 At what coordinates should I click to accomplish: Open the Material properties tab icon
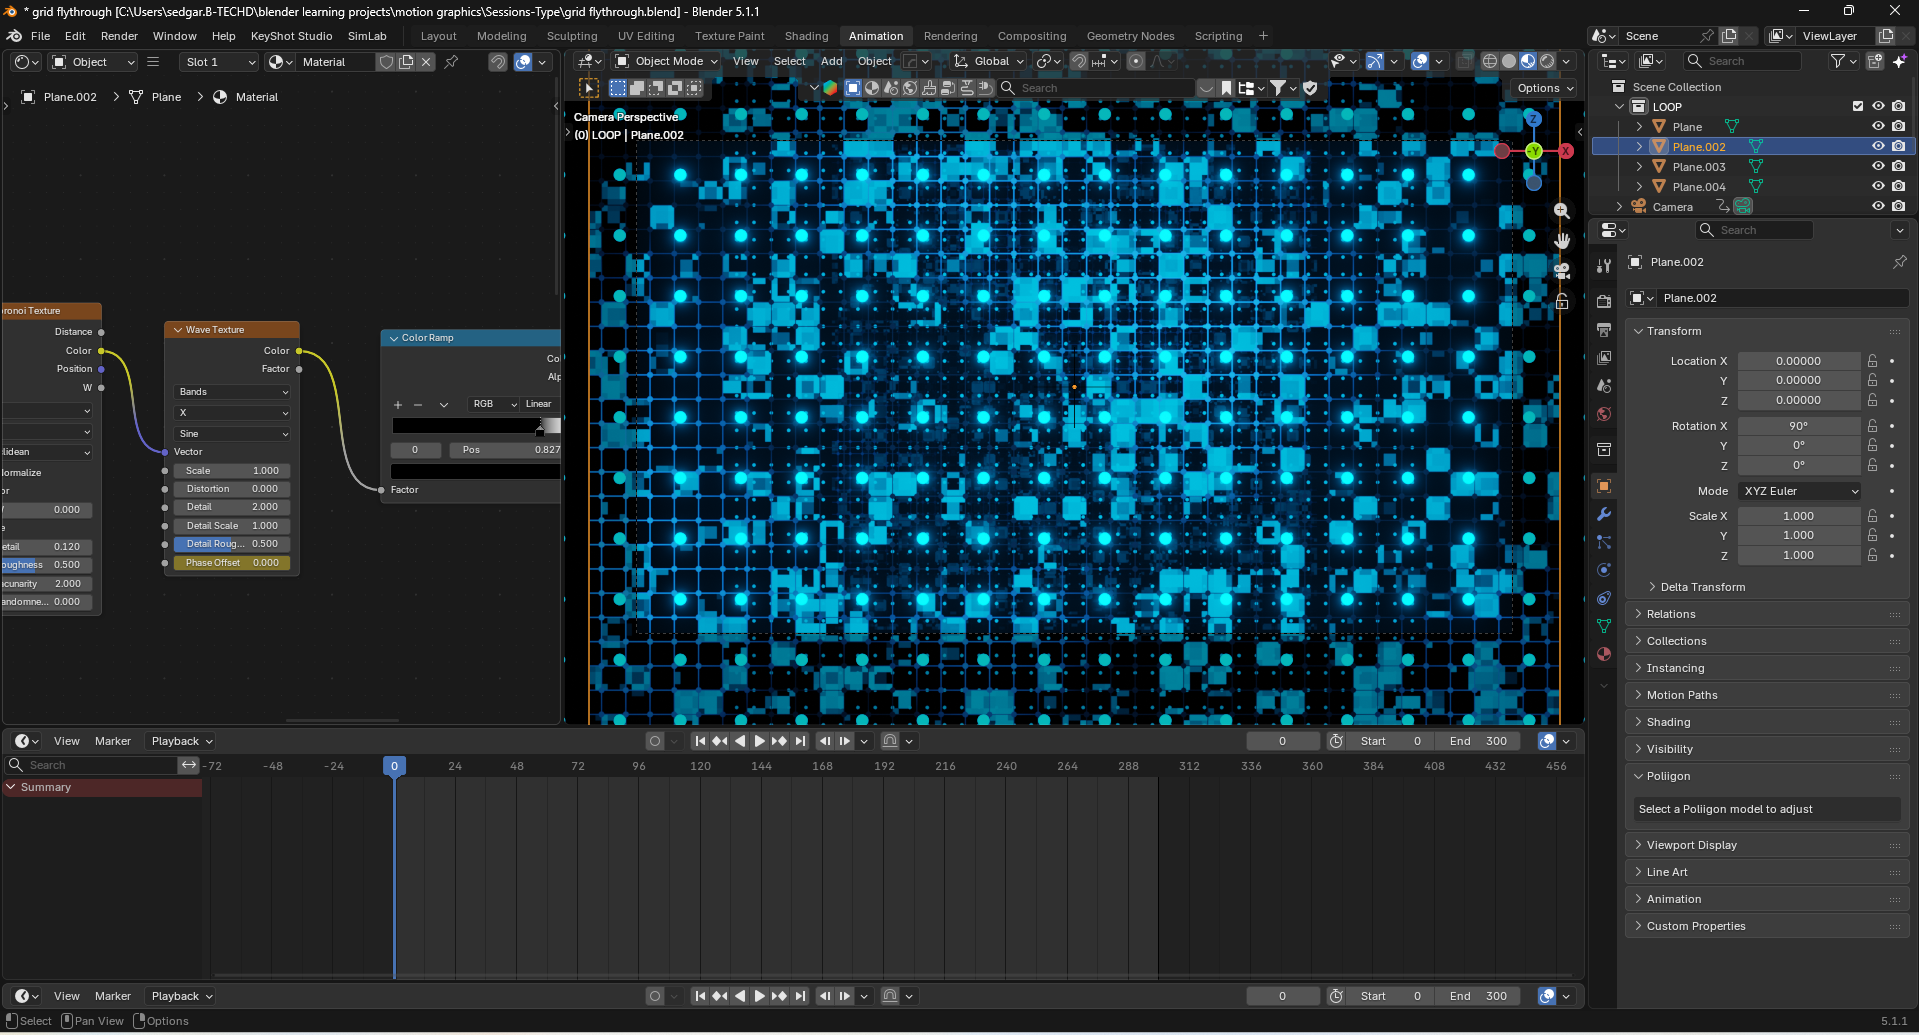1604,654
